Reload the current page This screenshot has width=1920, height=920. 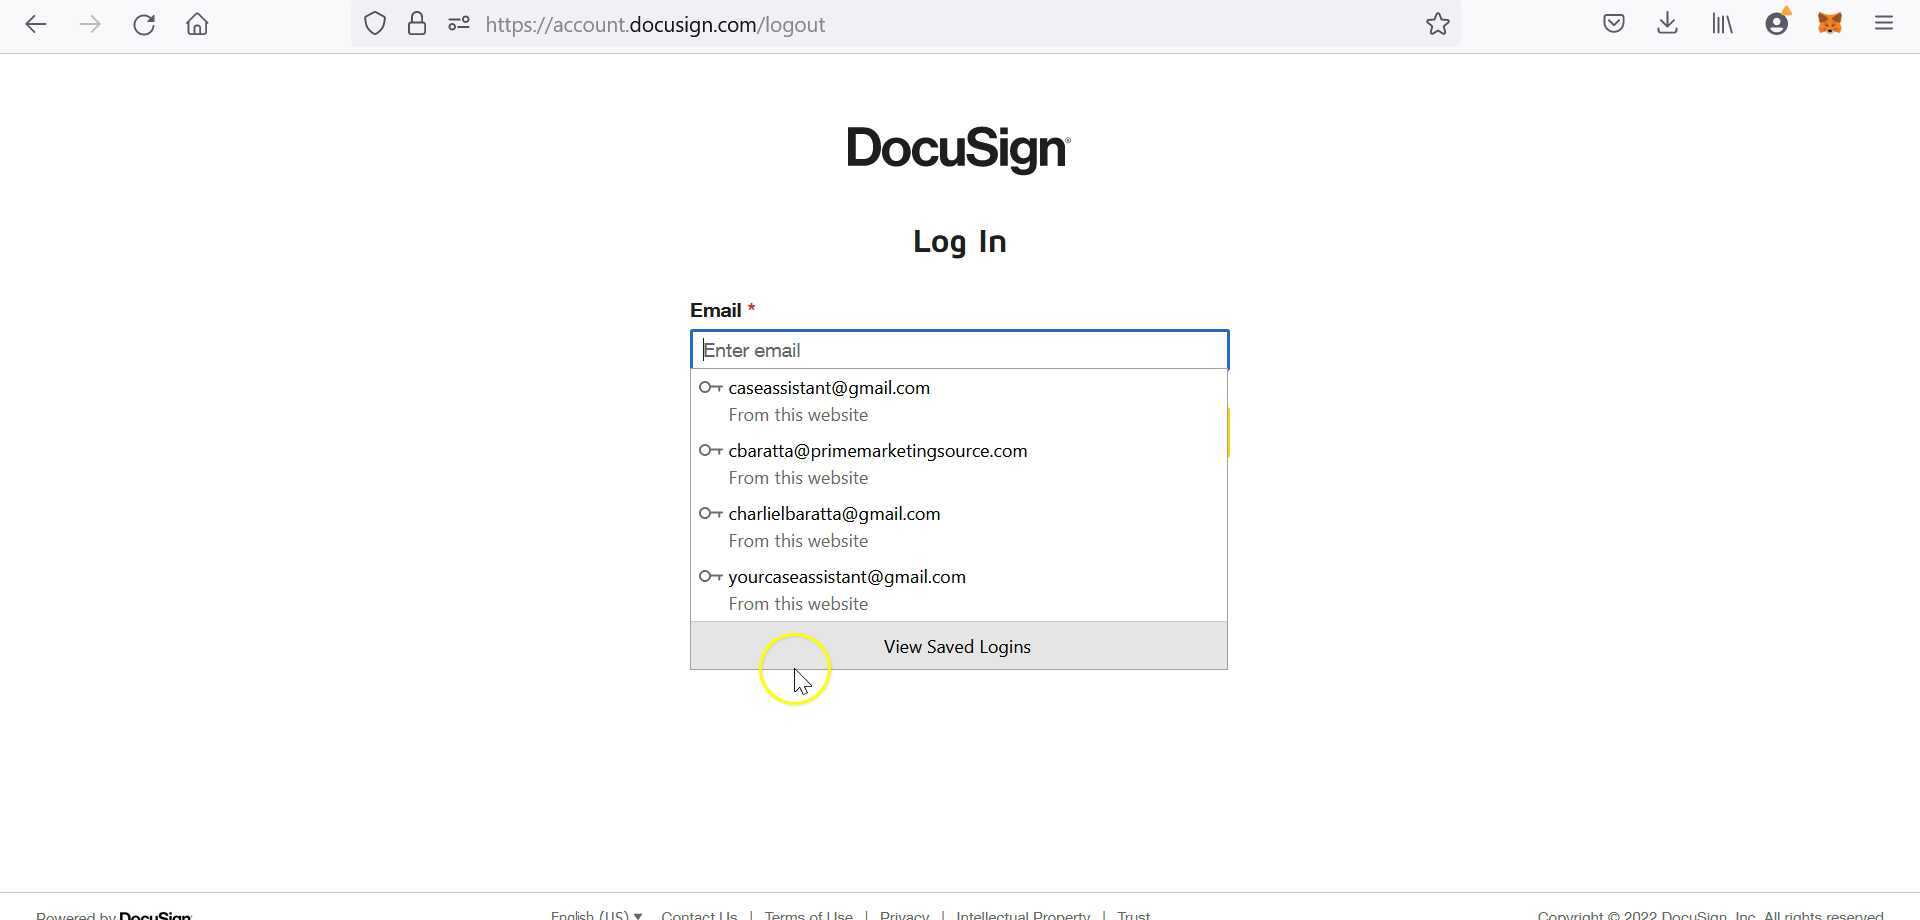click(144, 24)
